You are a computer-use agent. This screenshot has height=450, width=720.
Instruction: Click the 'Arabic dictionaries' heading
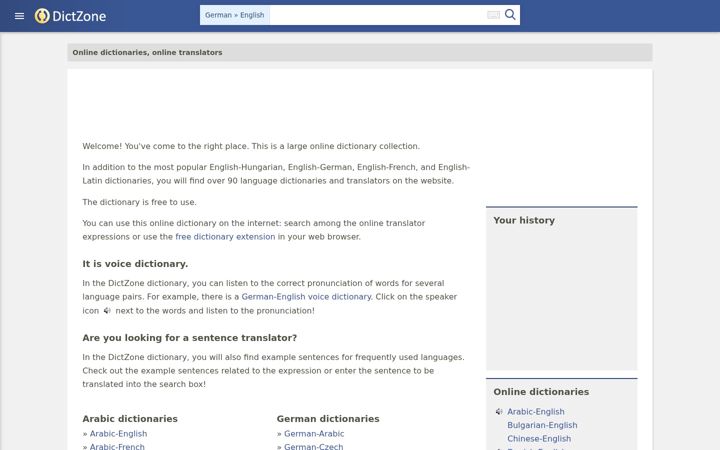click(x=130, y=419)
